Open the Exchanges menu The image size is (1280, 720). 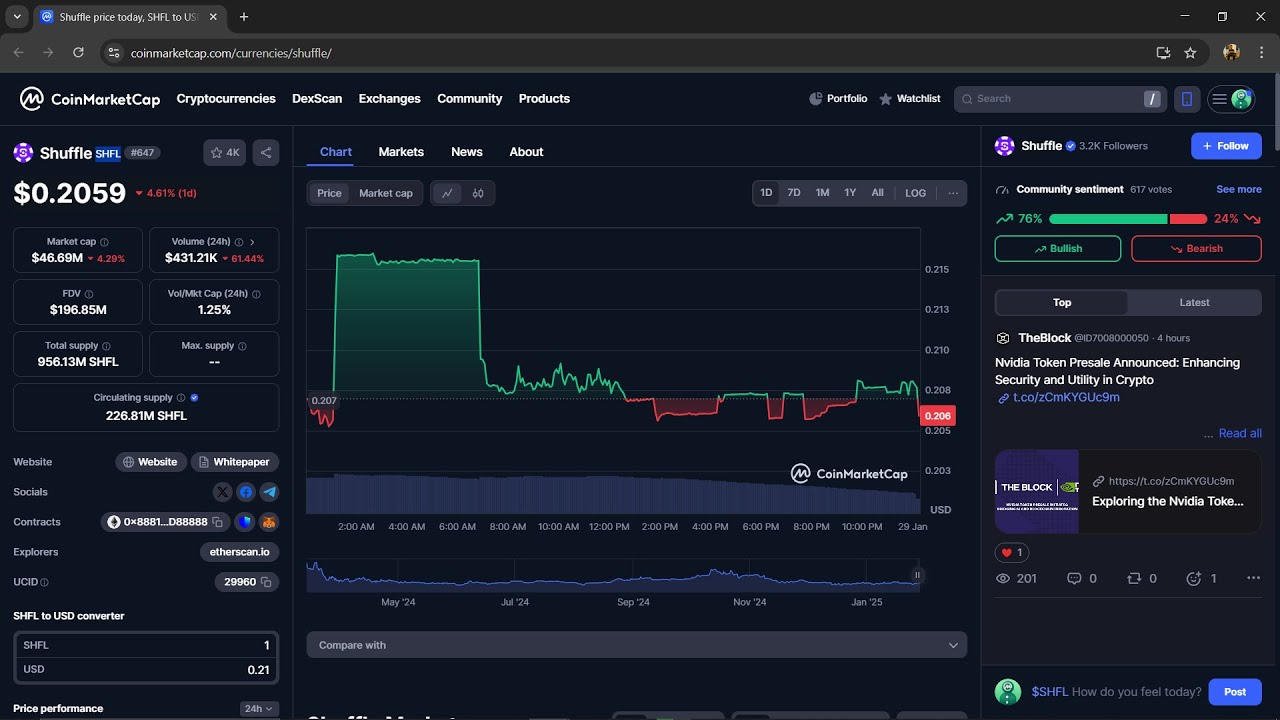point(390,99)
